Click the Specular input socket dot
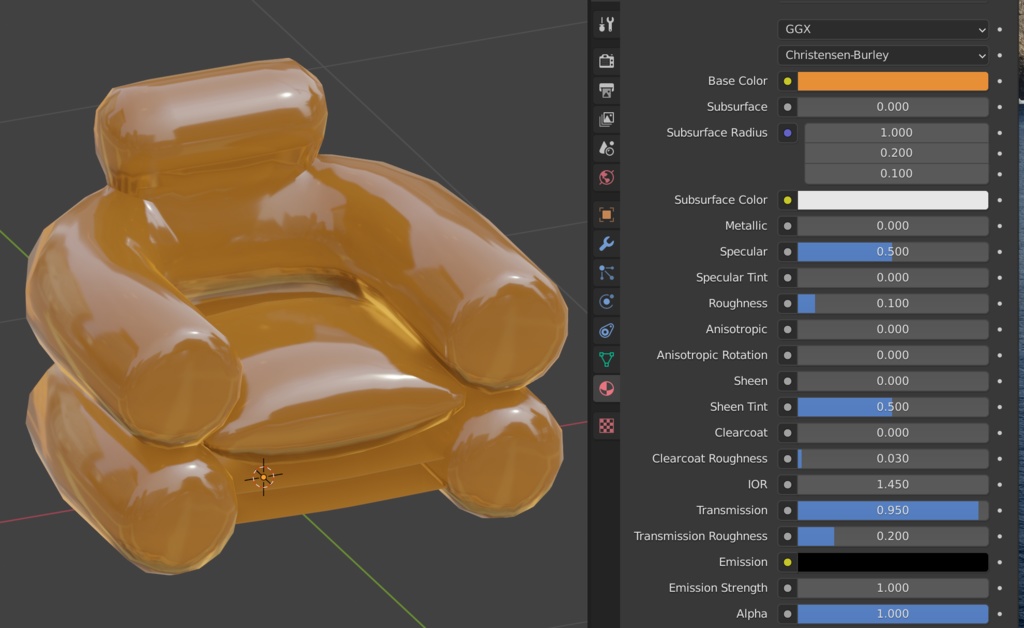This screenshot has height=628, width=1024. coord(788,251)
